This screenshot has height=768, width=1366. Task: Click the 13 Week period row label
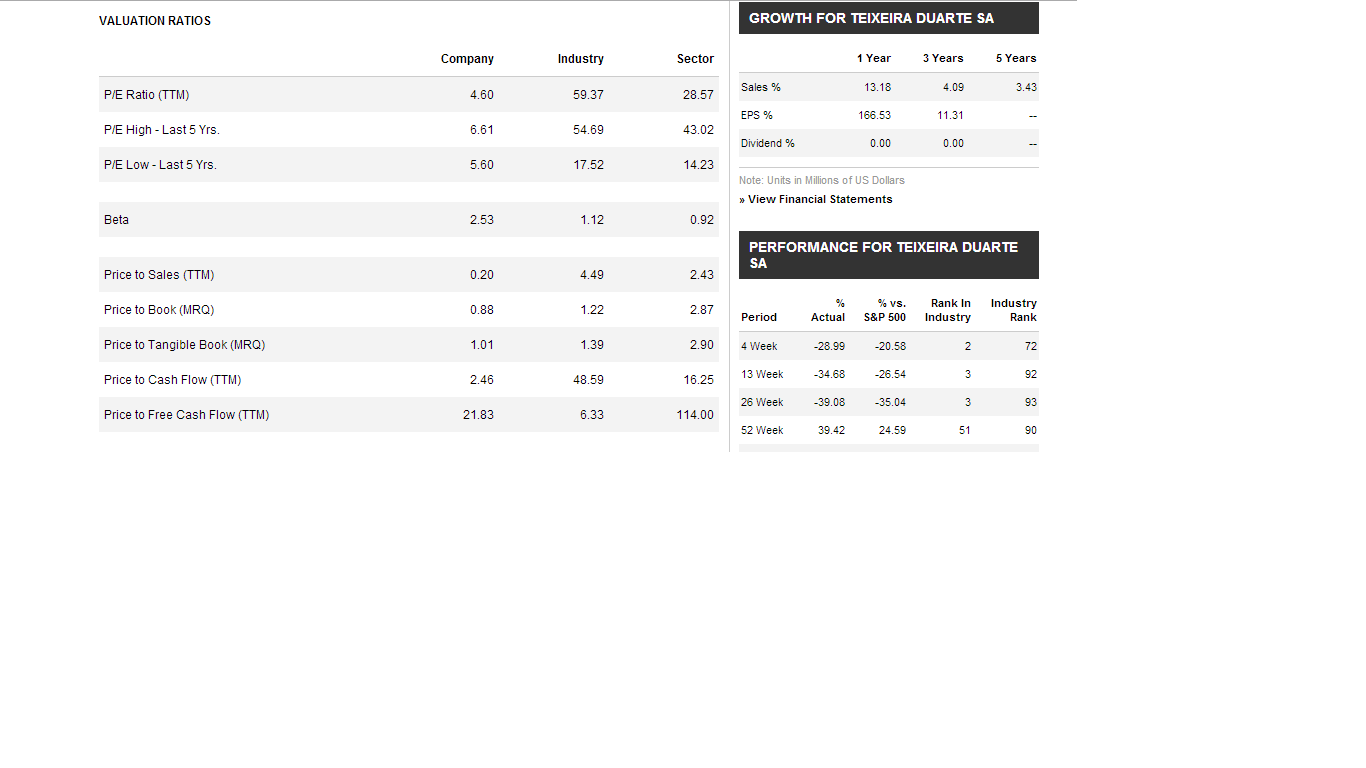pos(762,374)
